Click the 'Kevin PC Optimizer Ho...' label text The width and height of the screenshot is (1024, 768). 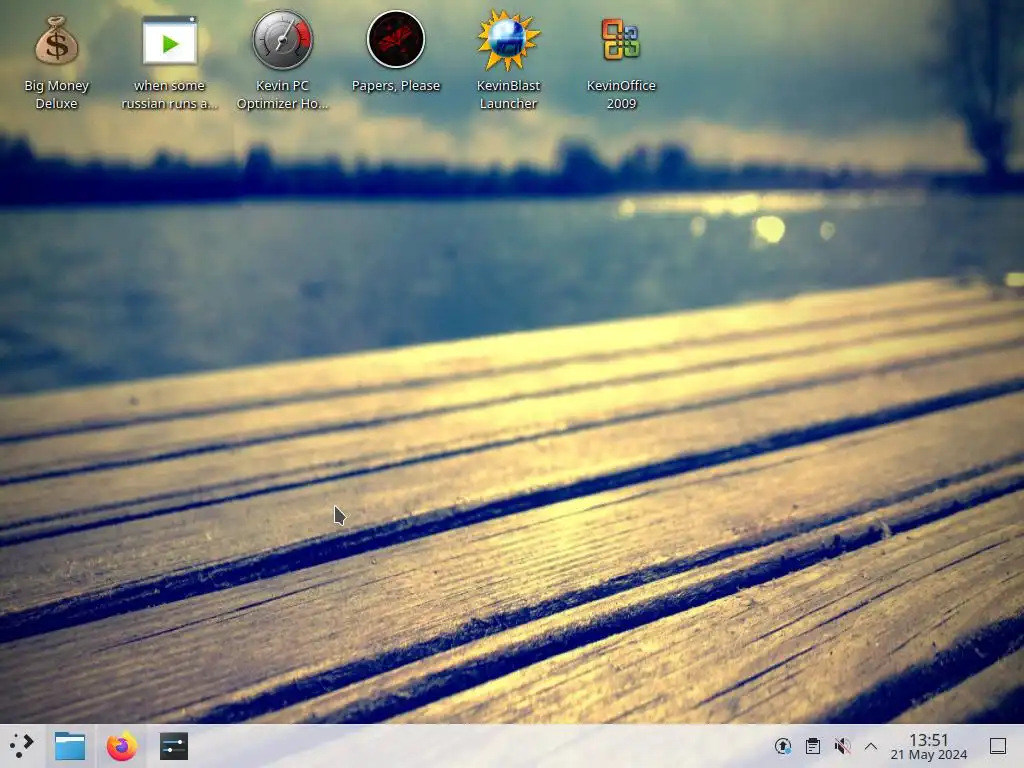pos(282,94)
